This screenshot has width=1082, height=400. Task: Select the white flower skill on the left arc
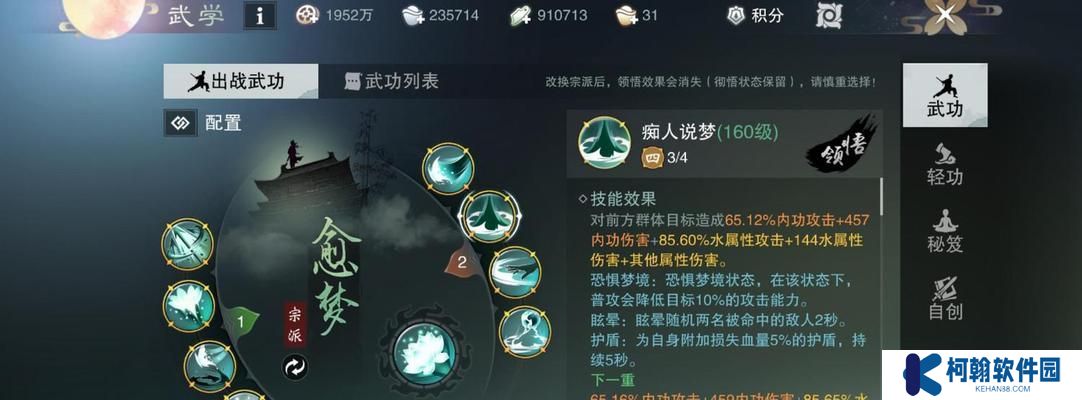pos(189,306)
